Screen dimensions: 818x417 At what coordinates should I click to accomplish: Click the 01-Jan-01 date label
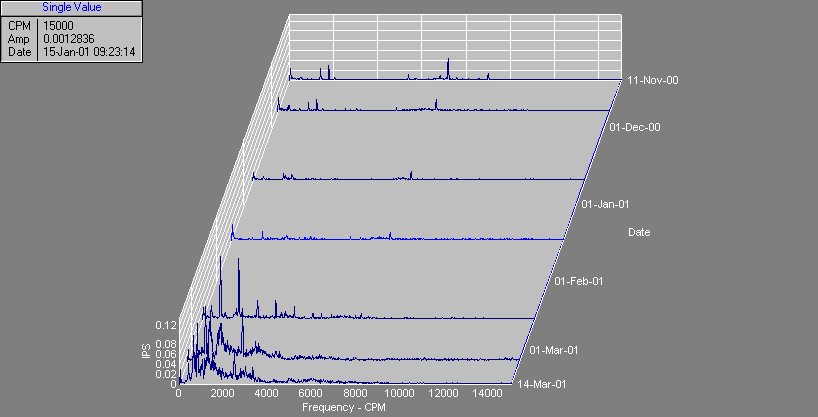605,205
